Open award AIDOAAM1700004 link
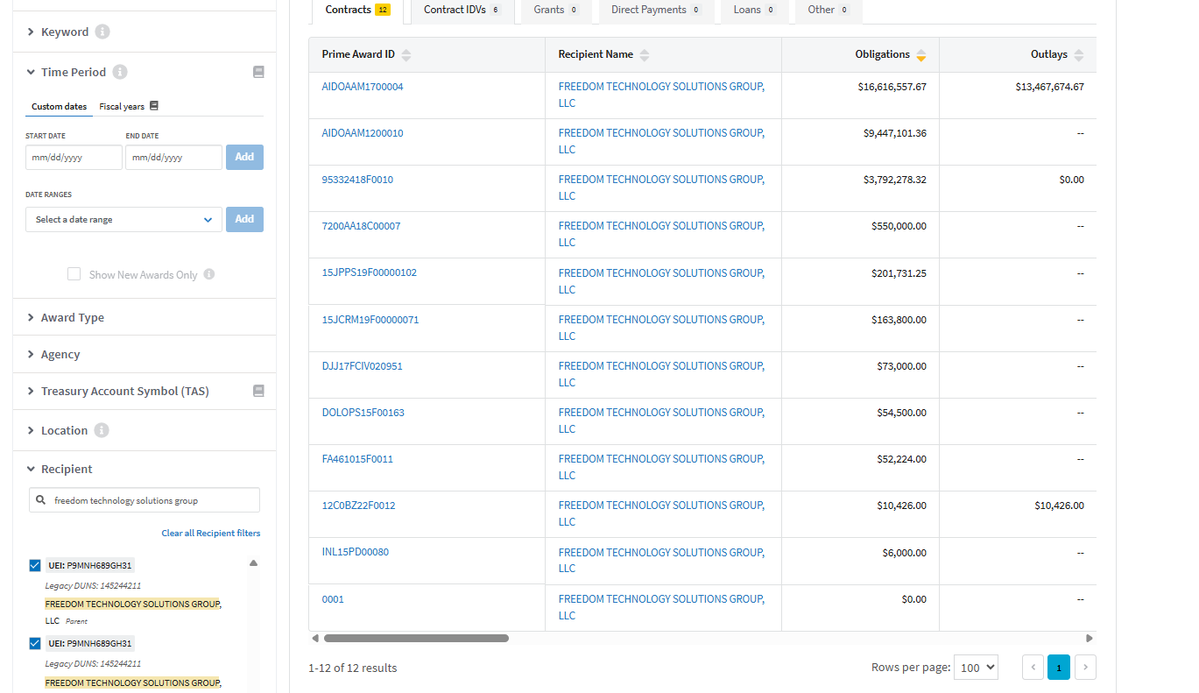The image size is (1199, 693). [x=362, y=87]
